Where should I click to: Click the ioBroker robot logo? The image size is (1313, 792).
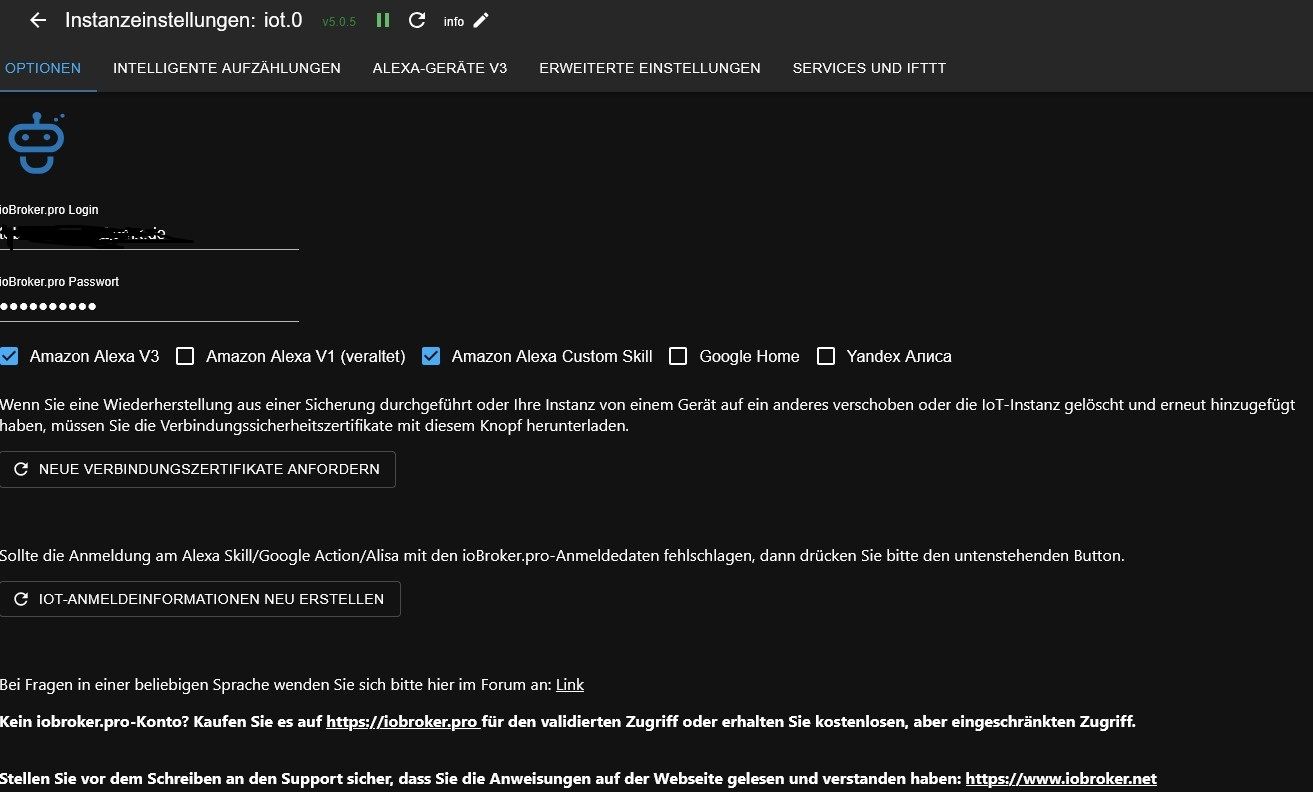[x=37, y=144]
